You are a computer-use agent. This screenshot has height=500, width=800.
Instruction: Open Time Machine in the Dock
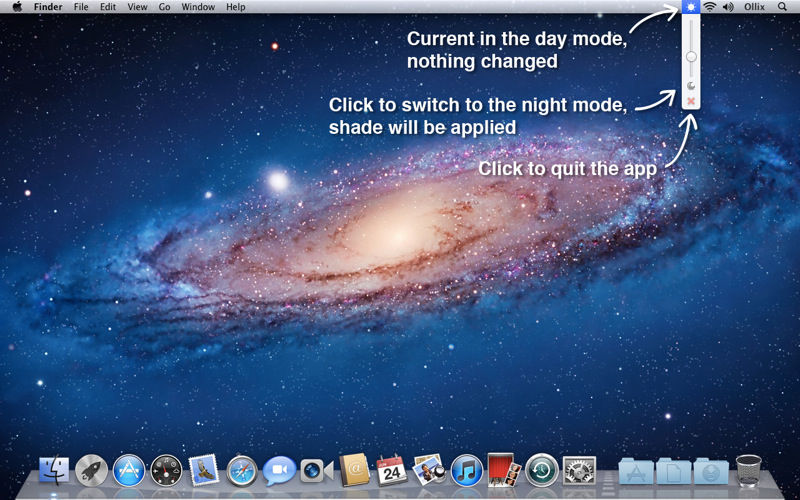(542, 470)
